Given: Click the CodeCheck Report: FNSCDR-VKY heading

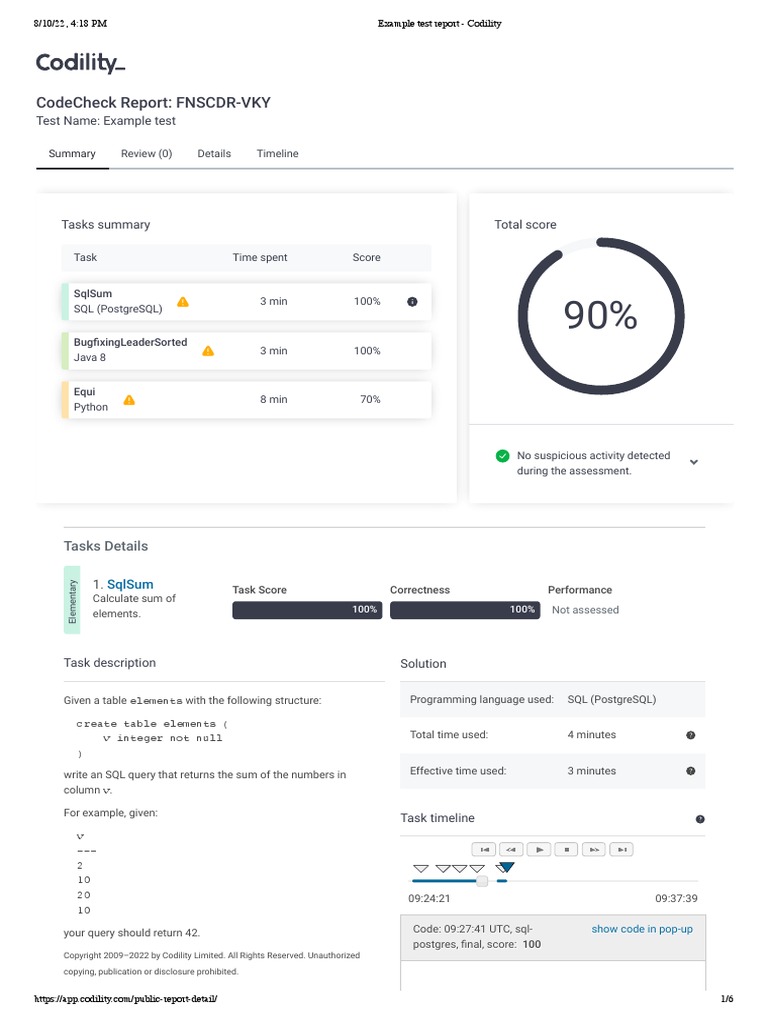Looking at the screenshot, I should [x=153, y=103].
